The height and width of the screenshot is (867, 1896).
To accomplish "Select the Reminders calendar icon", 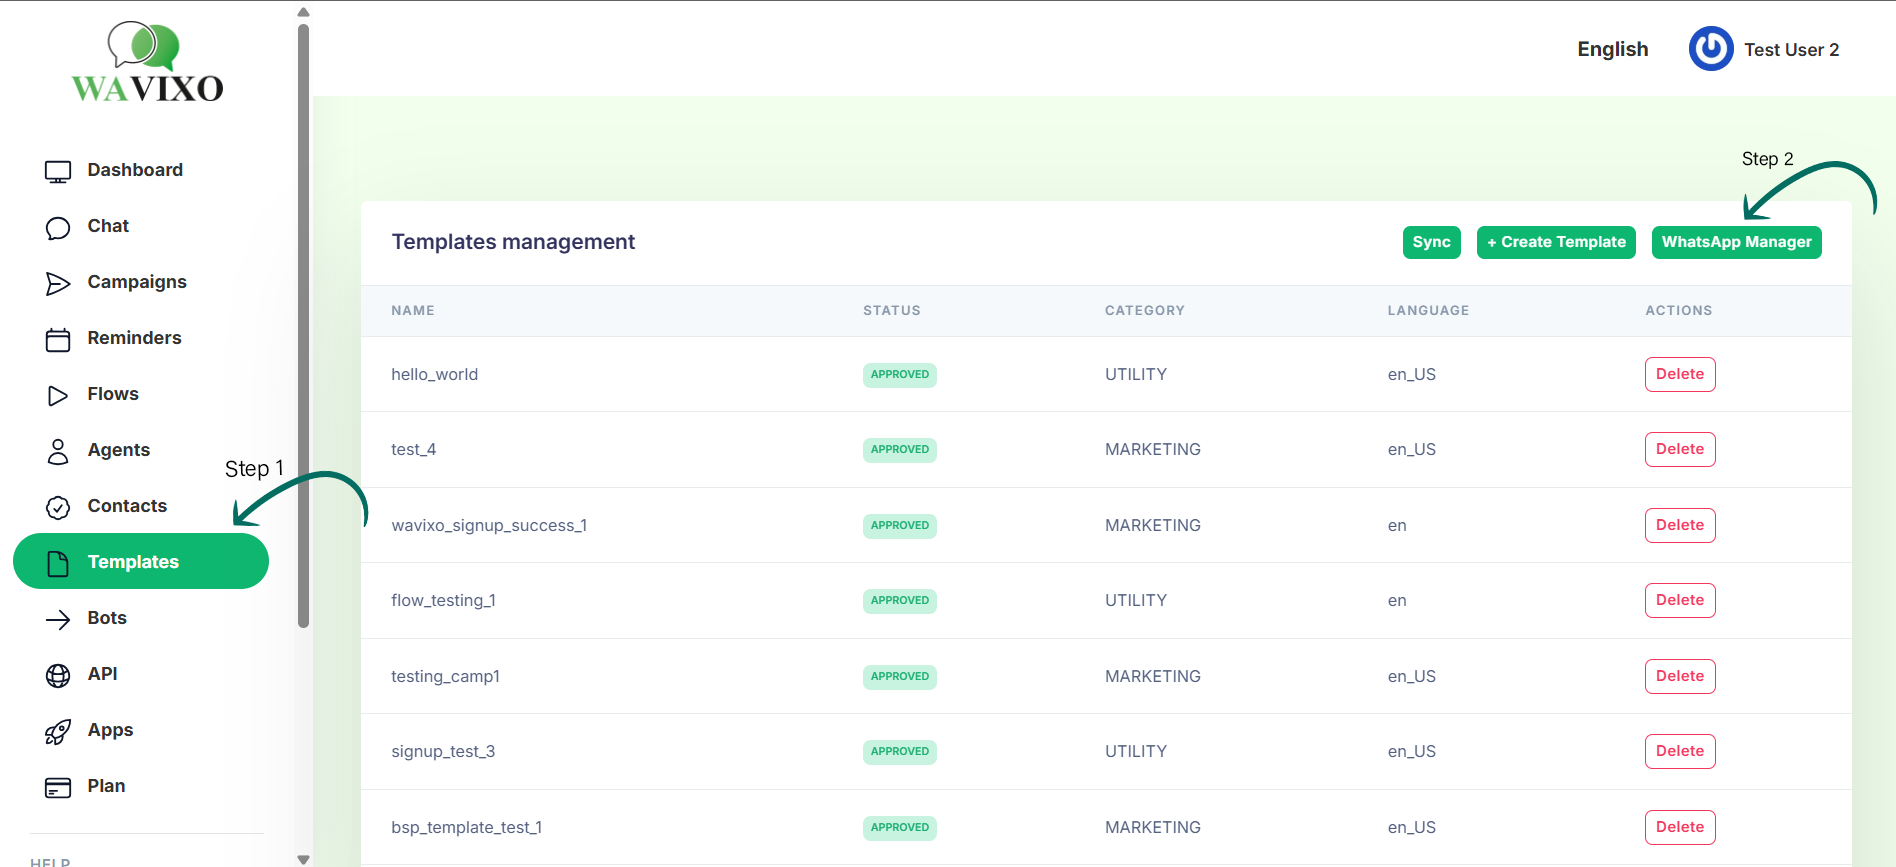I will click(x=58, y=339).
